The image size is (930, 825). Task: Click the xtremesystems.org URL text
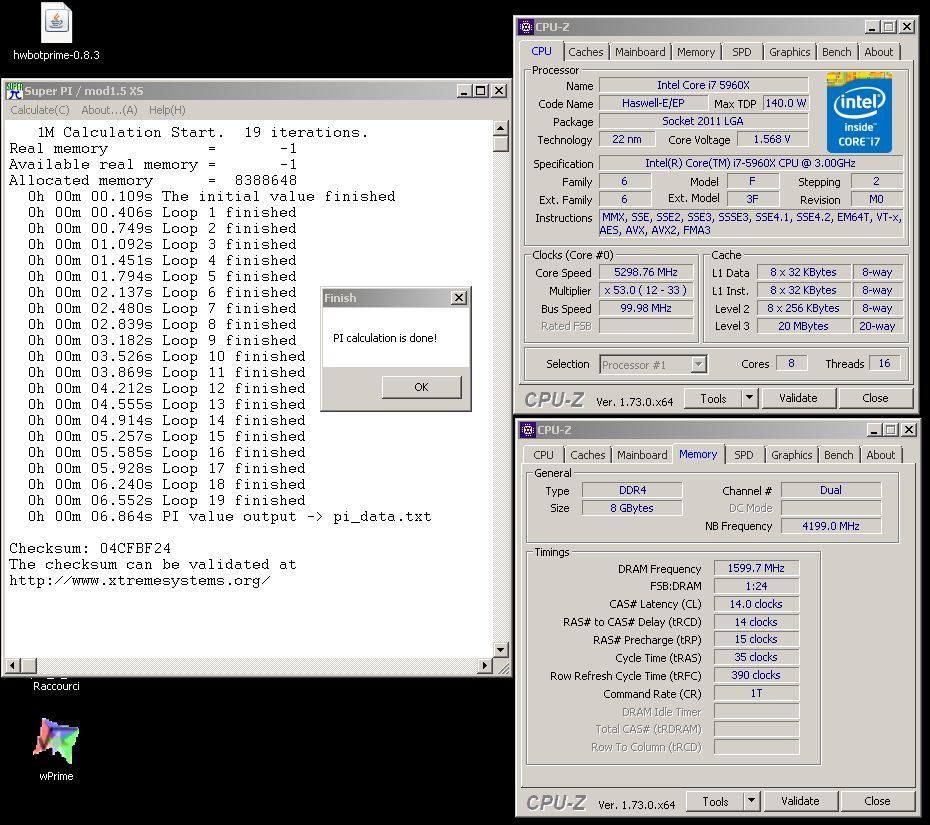click(x=139, y=581)
